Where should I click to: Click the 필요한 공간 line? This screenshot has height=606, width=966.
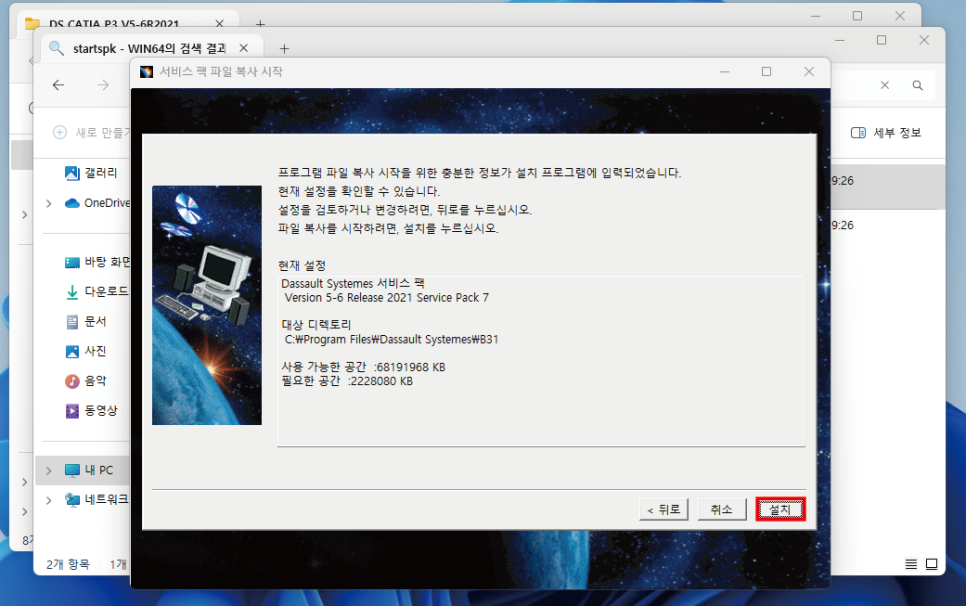pyautogui.click(x=347, y=381)
